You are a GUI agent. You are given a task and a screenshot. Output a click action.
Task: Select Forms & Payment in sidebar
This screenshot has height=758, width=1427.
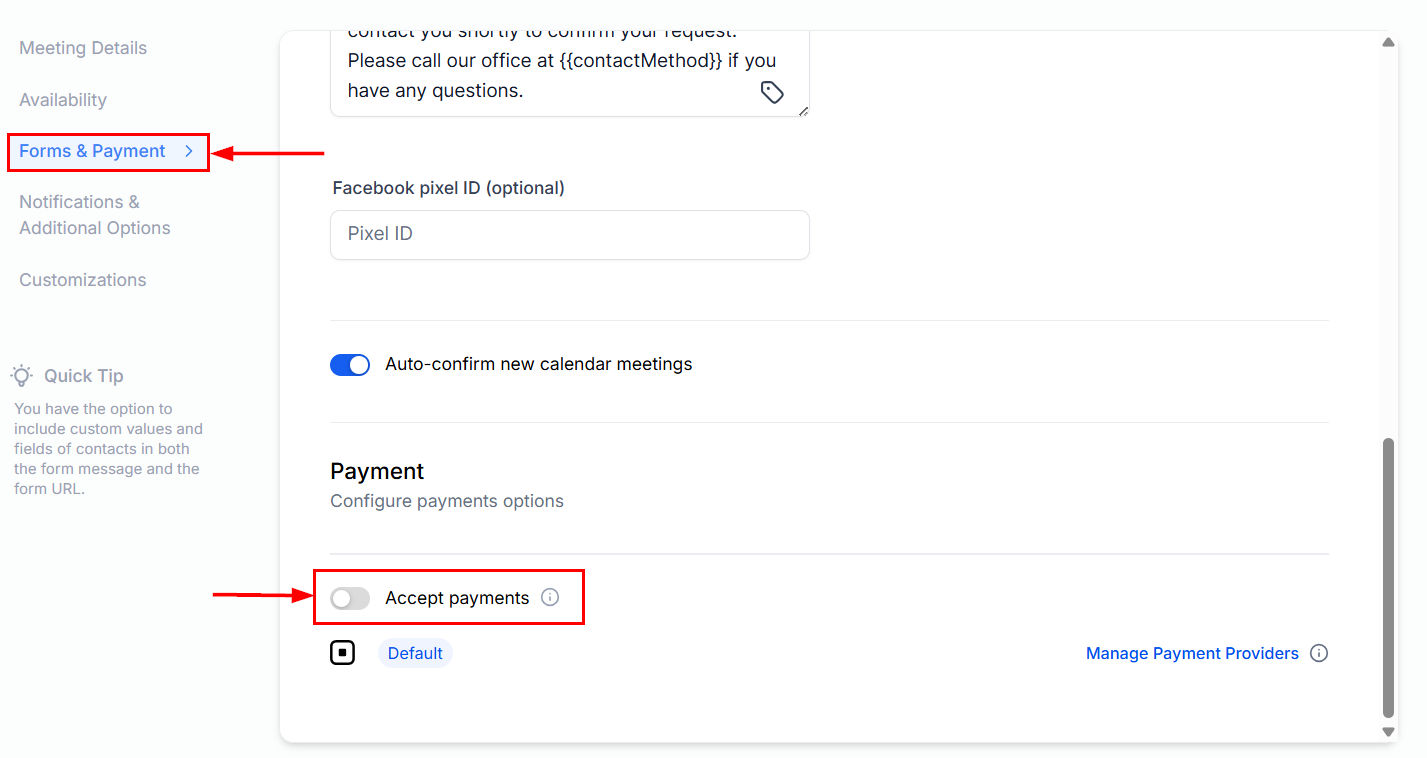click(92, 151)
